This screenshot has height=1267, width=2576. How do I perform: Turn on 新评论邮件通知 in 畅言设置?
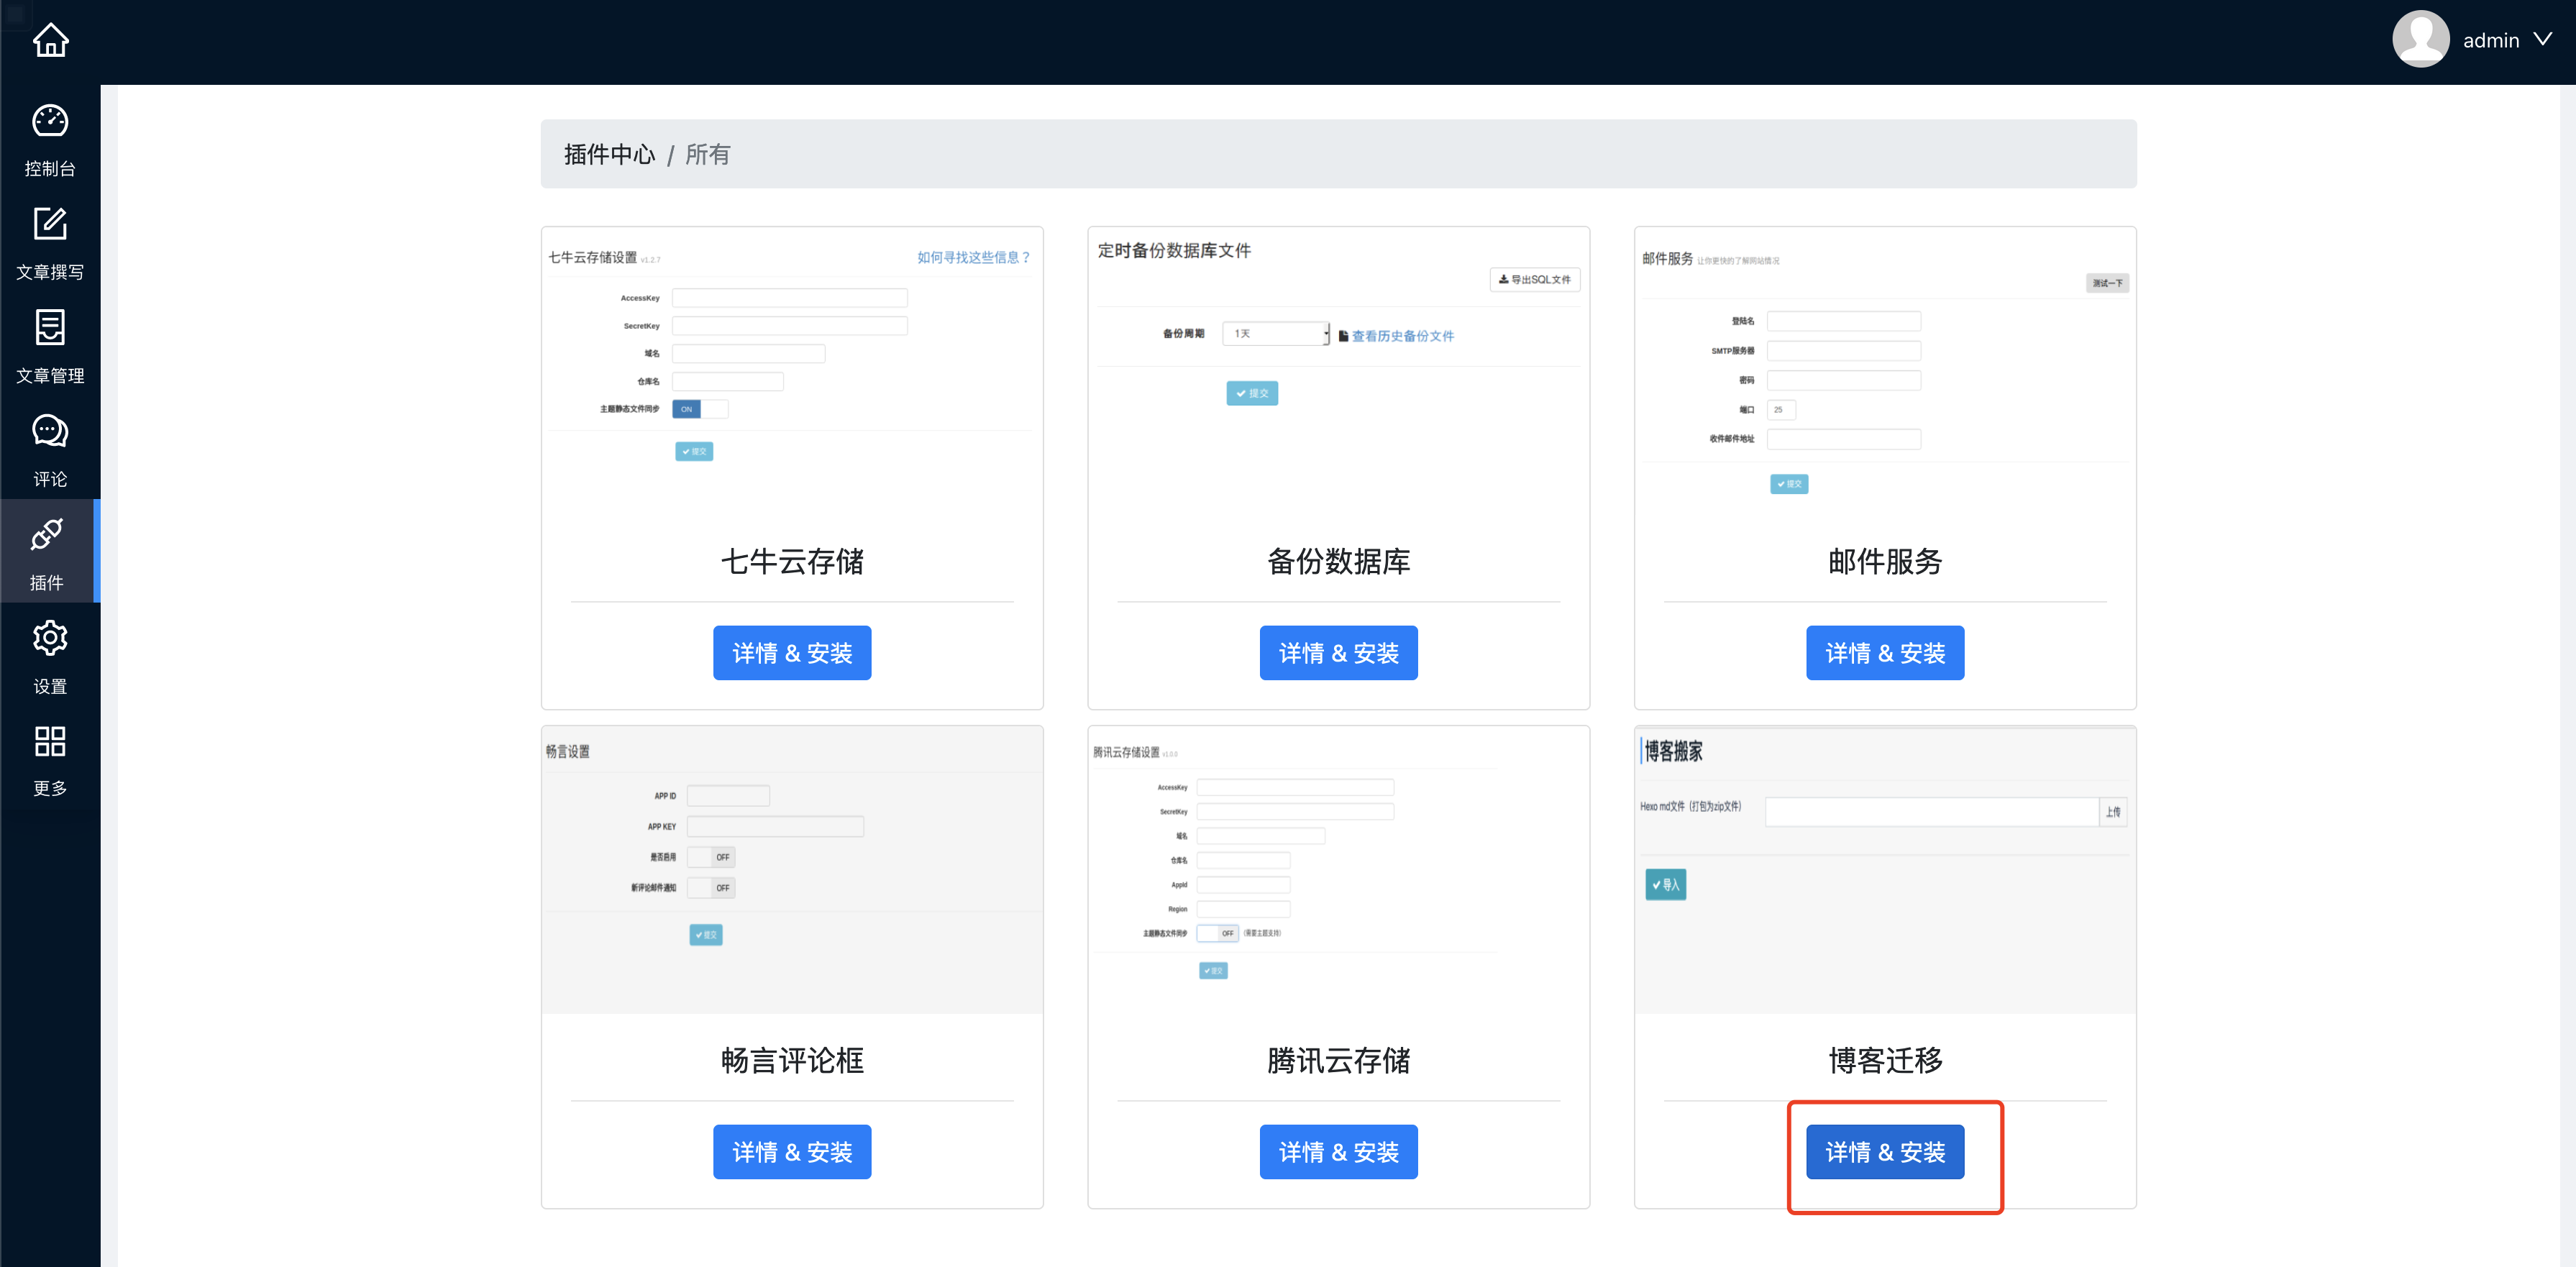[x=711, y=888]
